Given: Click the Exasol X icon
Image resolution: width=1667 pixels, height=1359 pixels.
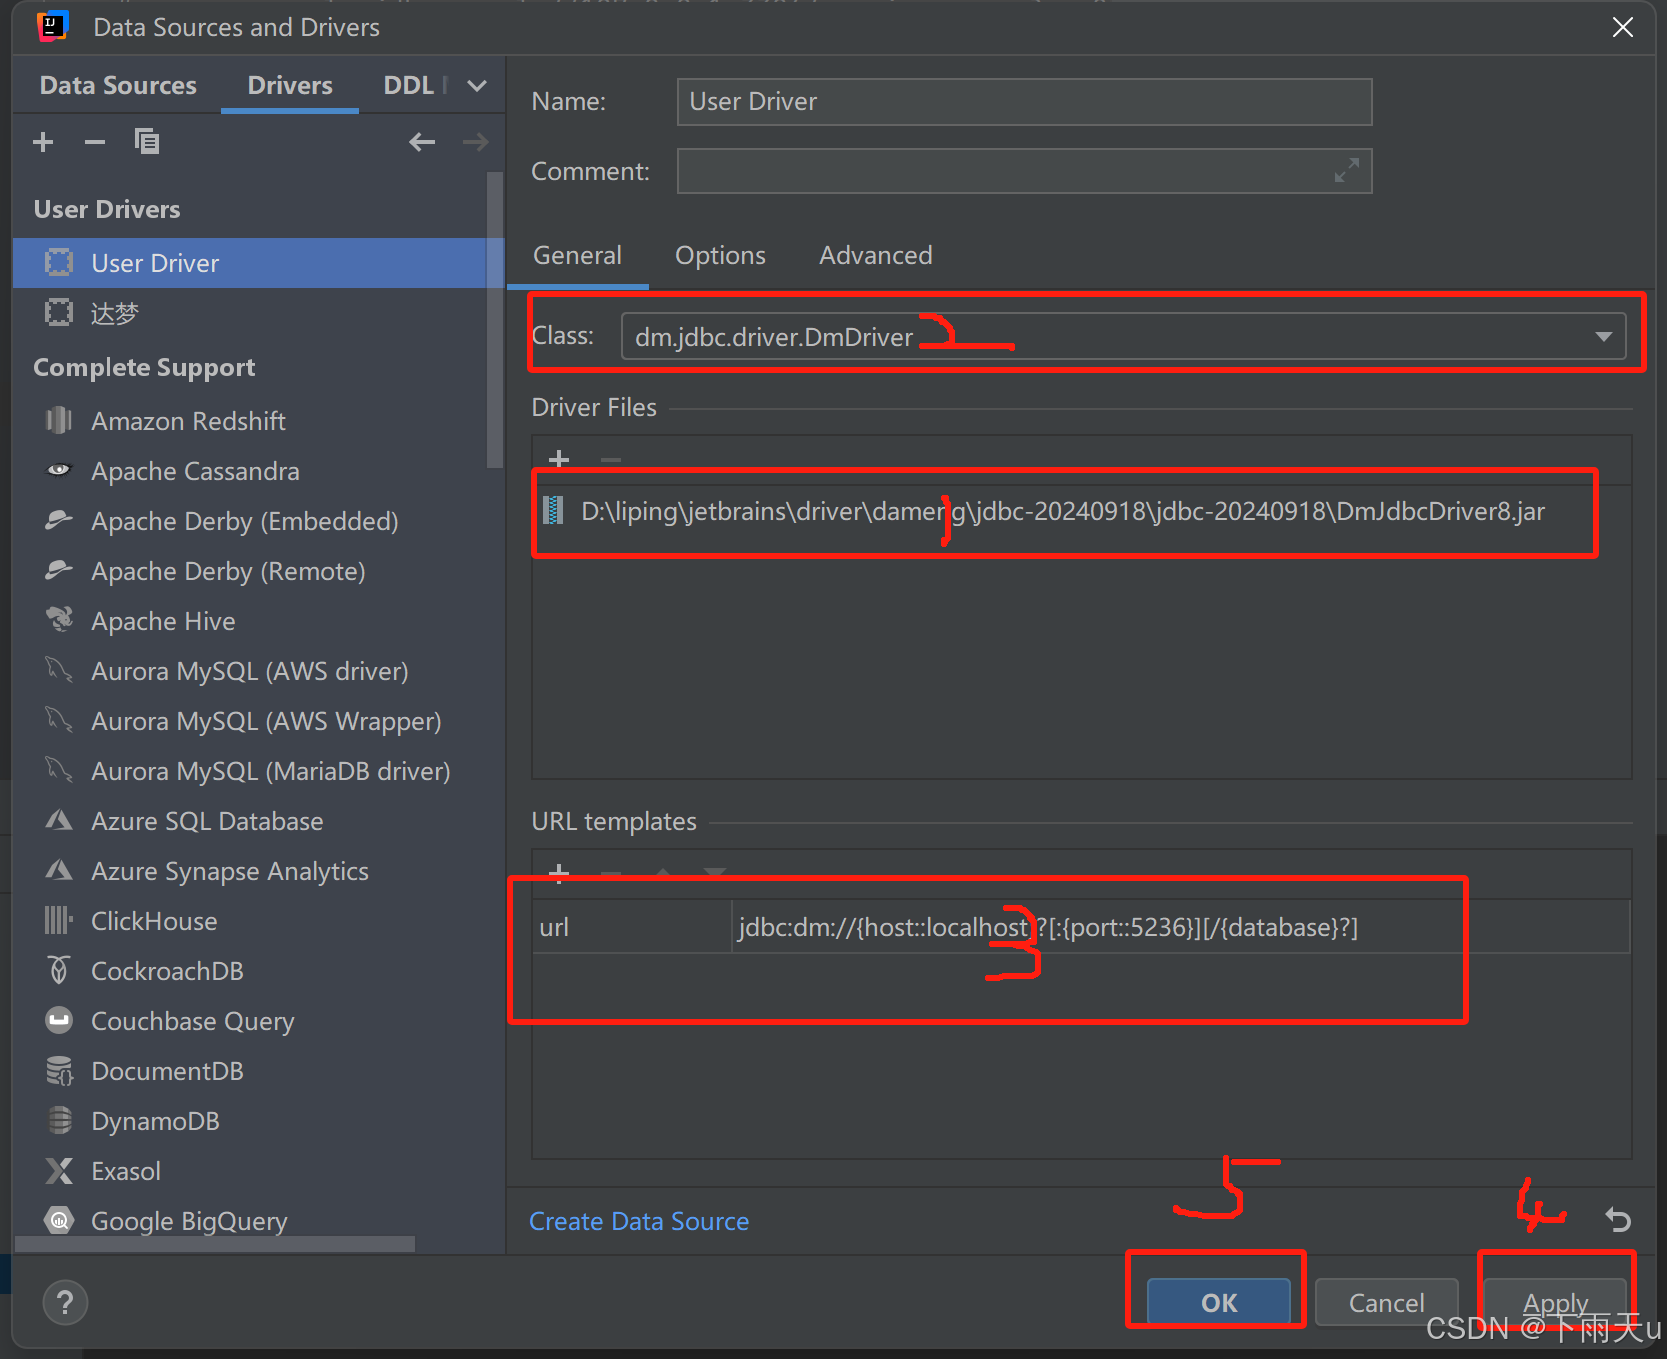Looking at the screenshot, I should (x=59, y=1170).
